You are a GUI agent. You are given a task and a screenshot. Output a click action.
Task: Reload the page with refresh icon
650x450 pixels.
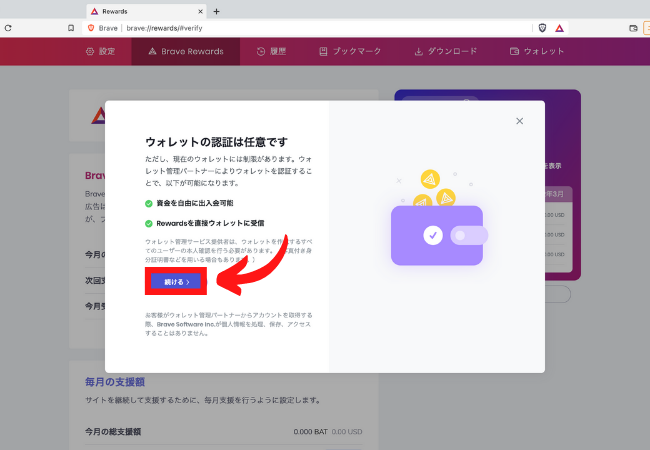pos(8,28)
